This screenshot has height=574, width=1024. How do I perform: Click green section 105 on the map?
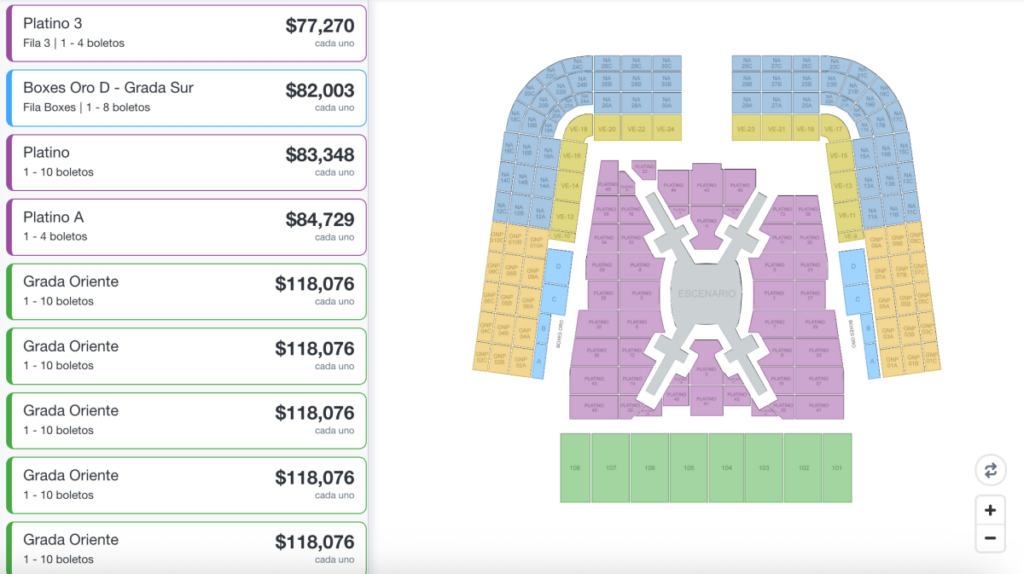(688, 467)
